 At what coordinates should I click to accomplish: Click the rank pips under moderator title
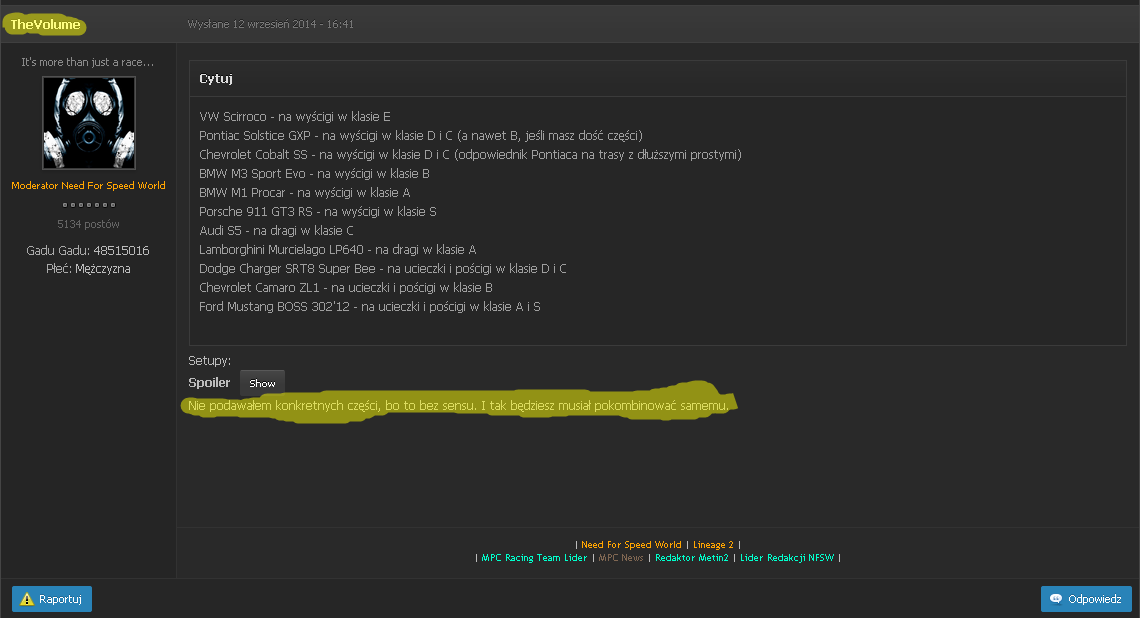tap(89, 205)
